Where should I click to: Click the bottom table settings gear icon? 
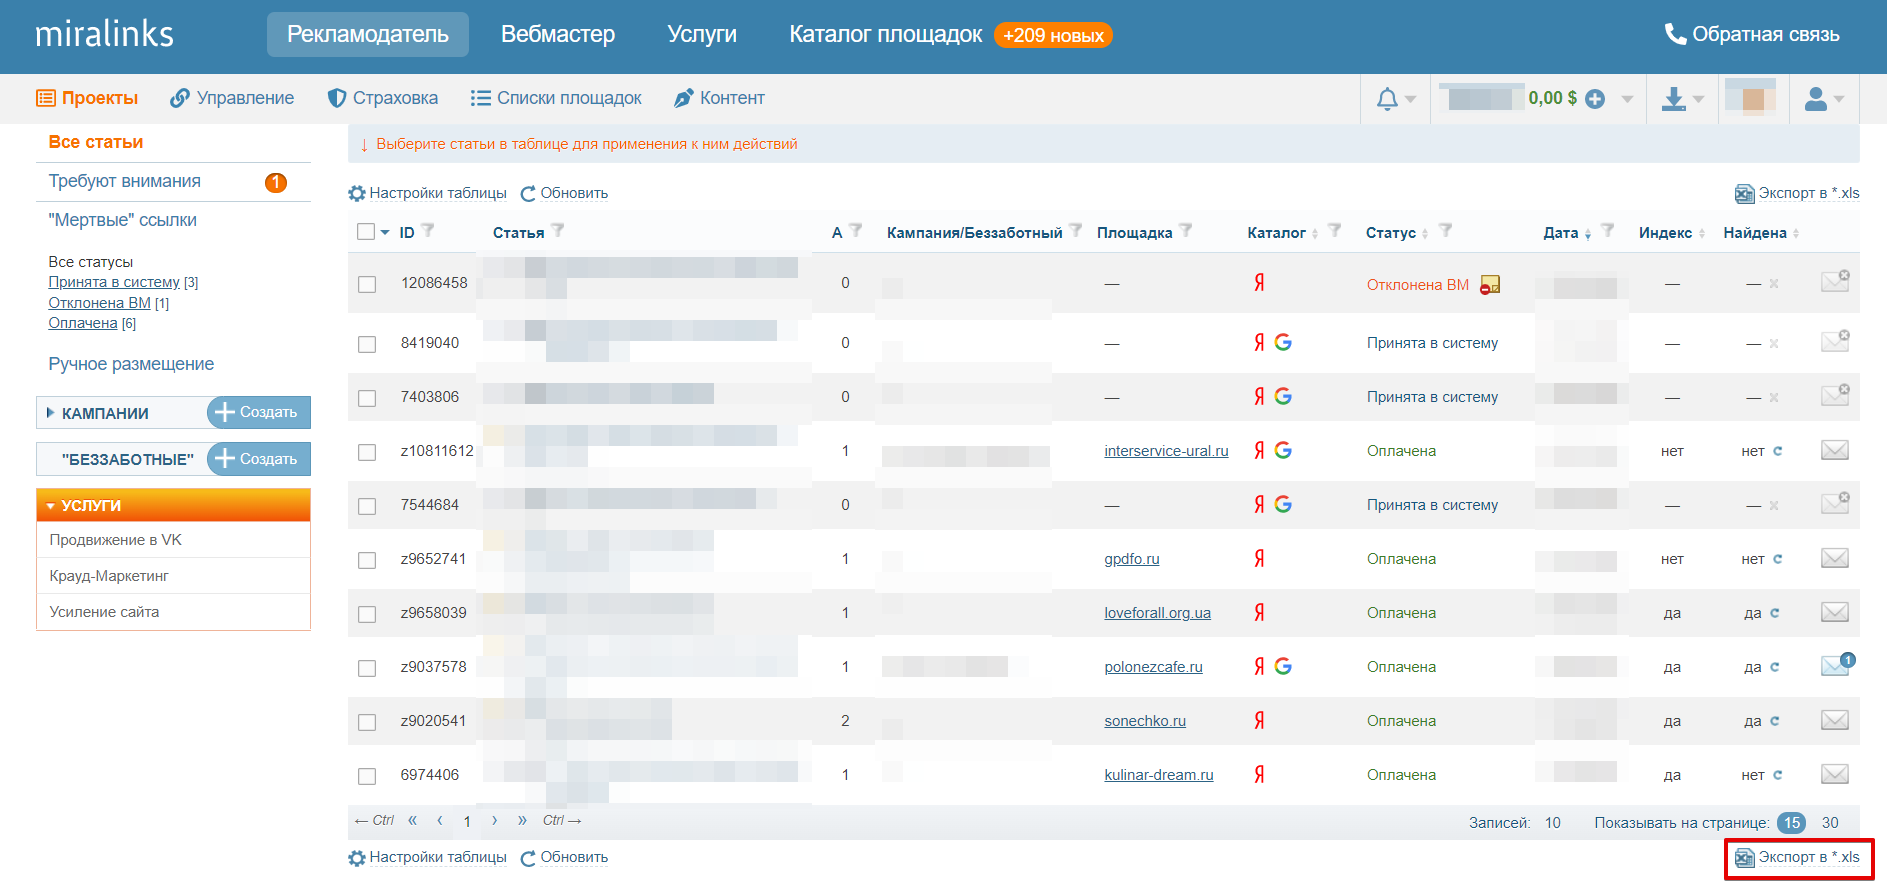click(357, 858)
